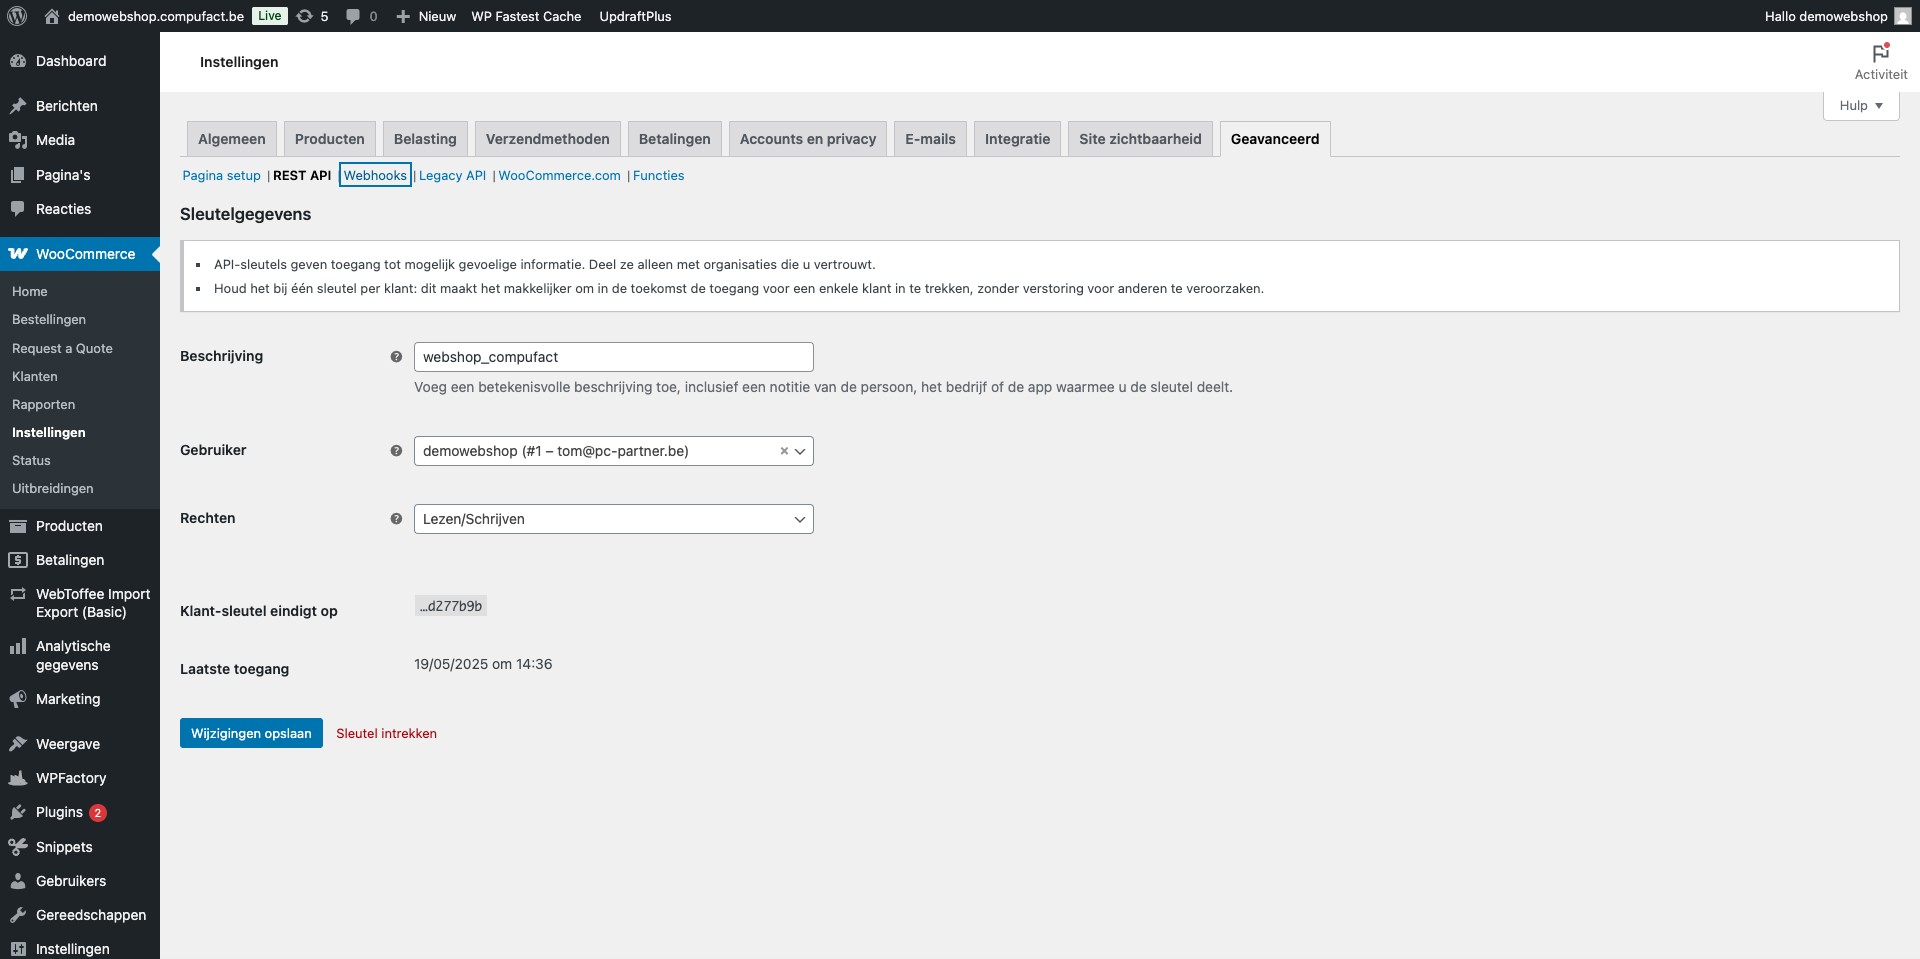
Task: Open the WooCommerce.com subsection link
Action: point(559,175)
